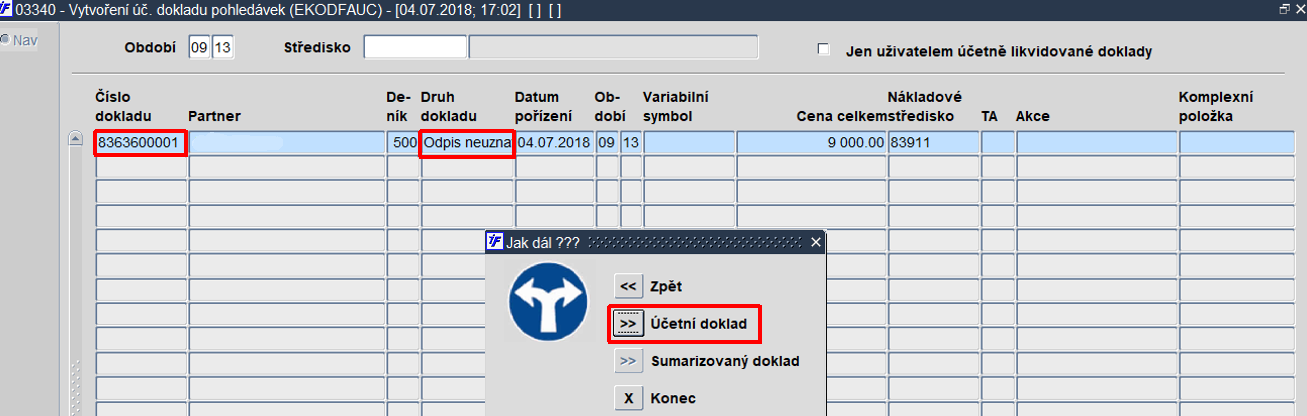Click the Akce cell in first row
Image resolution: width=1307 pixels, height=416 pixels.
[x=1096, y=143]
